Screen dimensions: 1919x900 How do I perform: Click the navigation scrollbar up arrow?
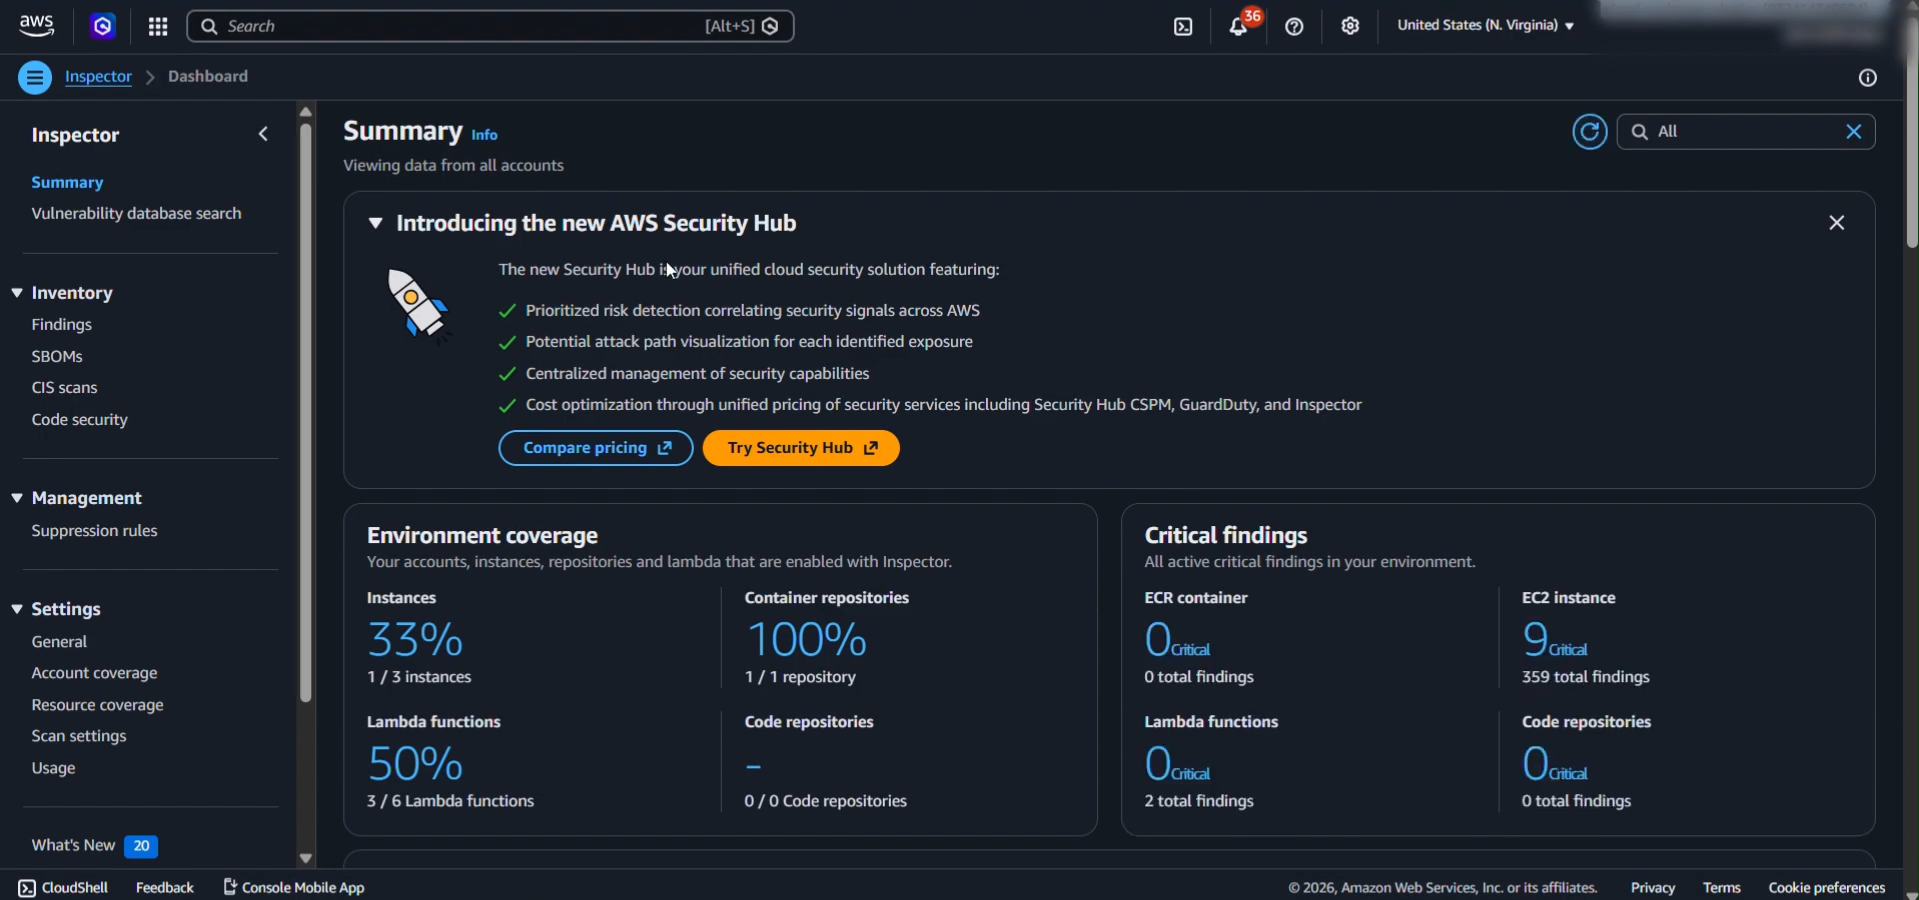(x=306, y=111)
